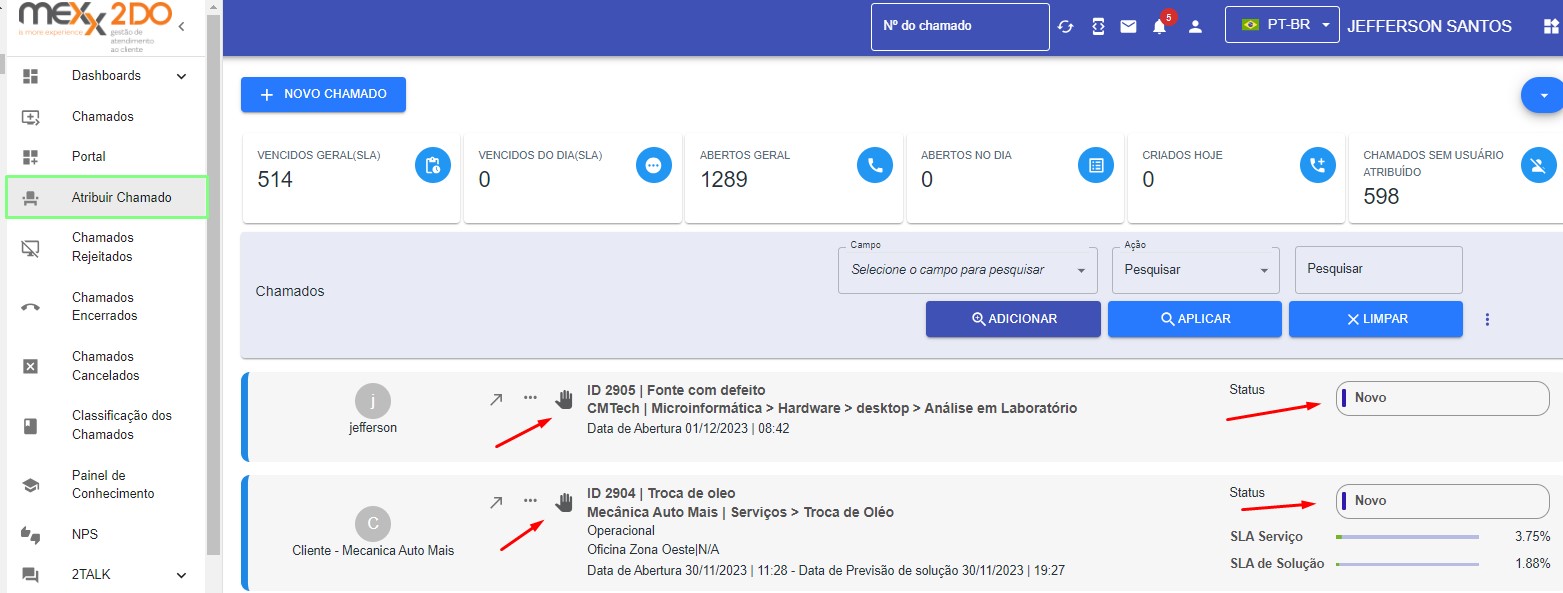Image resolution: width=1563 pixels, height=593 pixels.
Task: Click the refresh icon in the top bar
Action: 1065,27
